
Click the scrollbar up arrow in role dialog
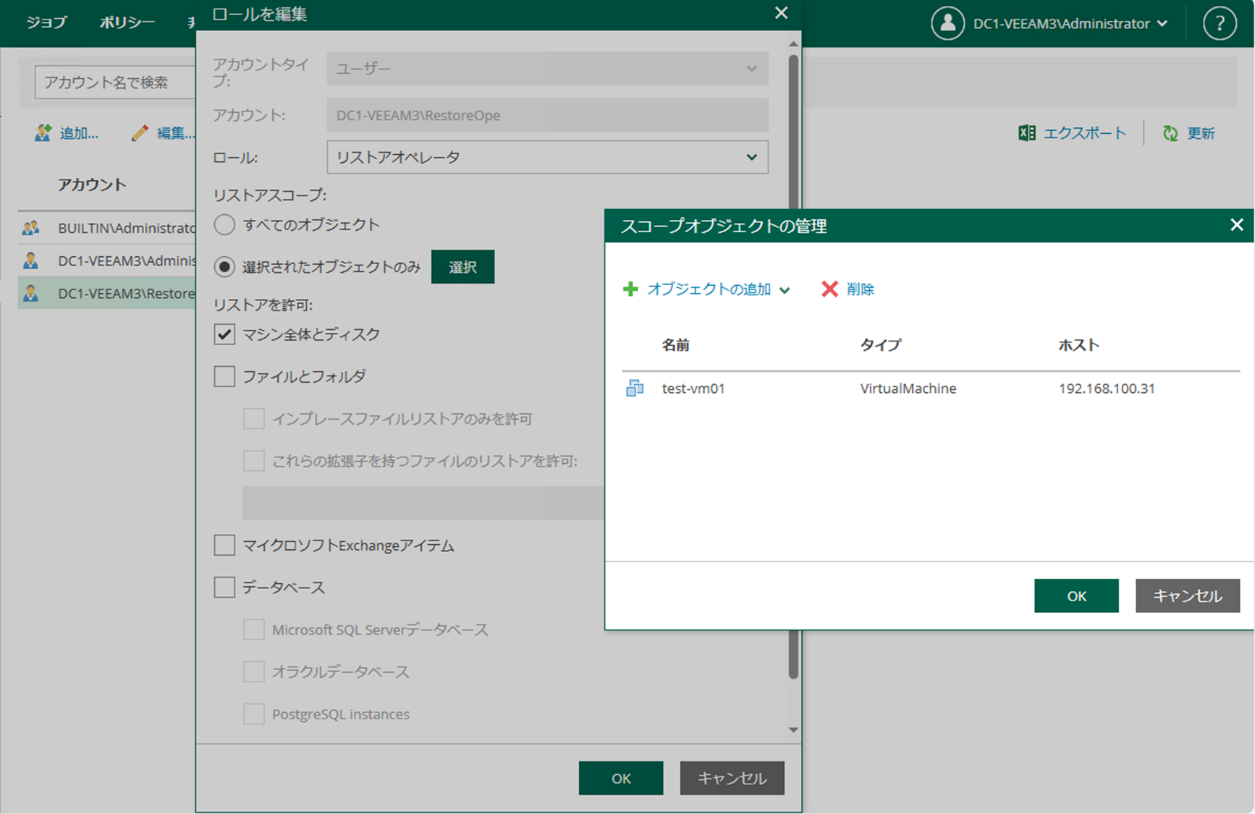pos(794,44)
